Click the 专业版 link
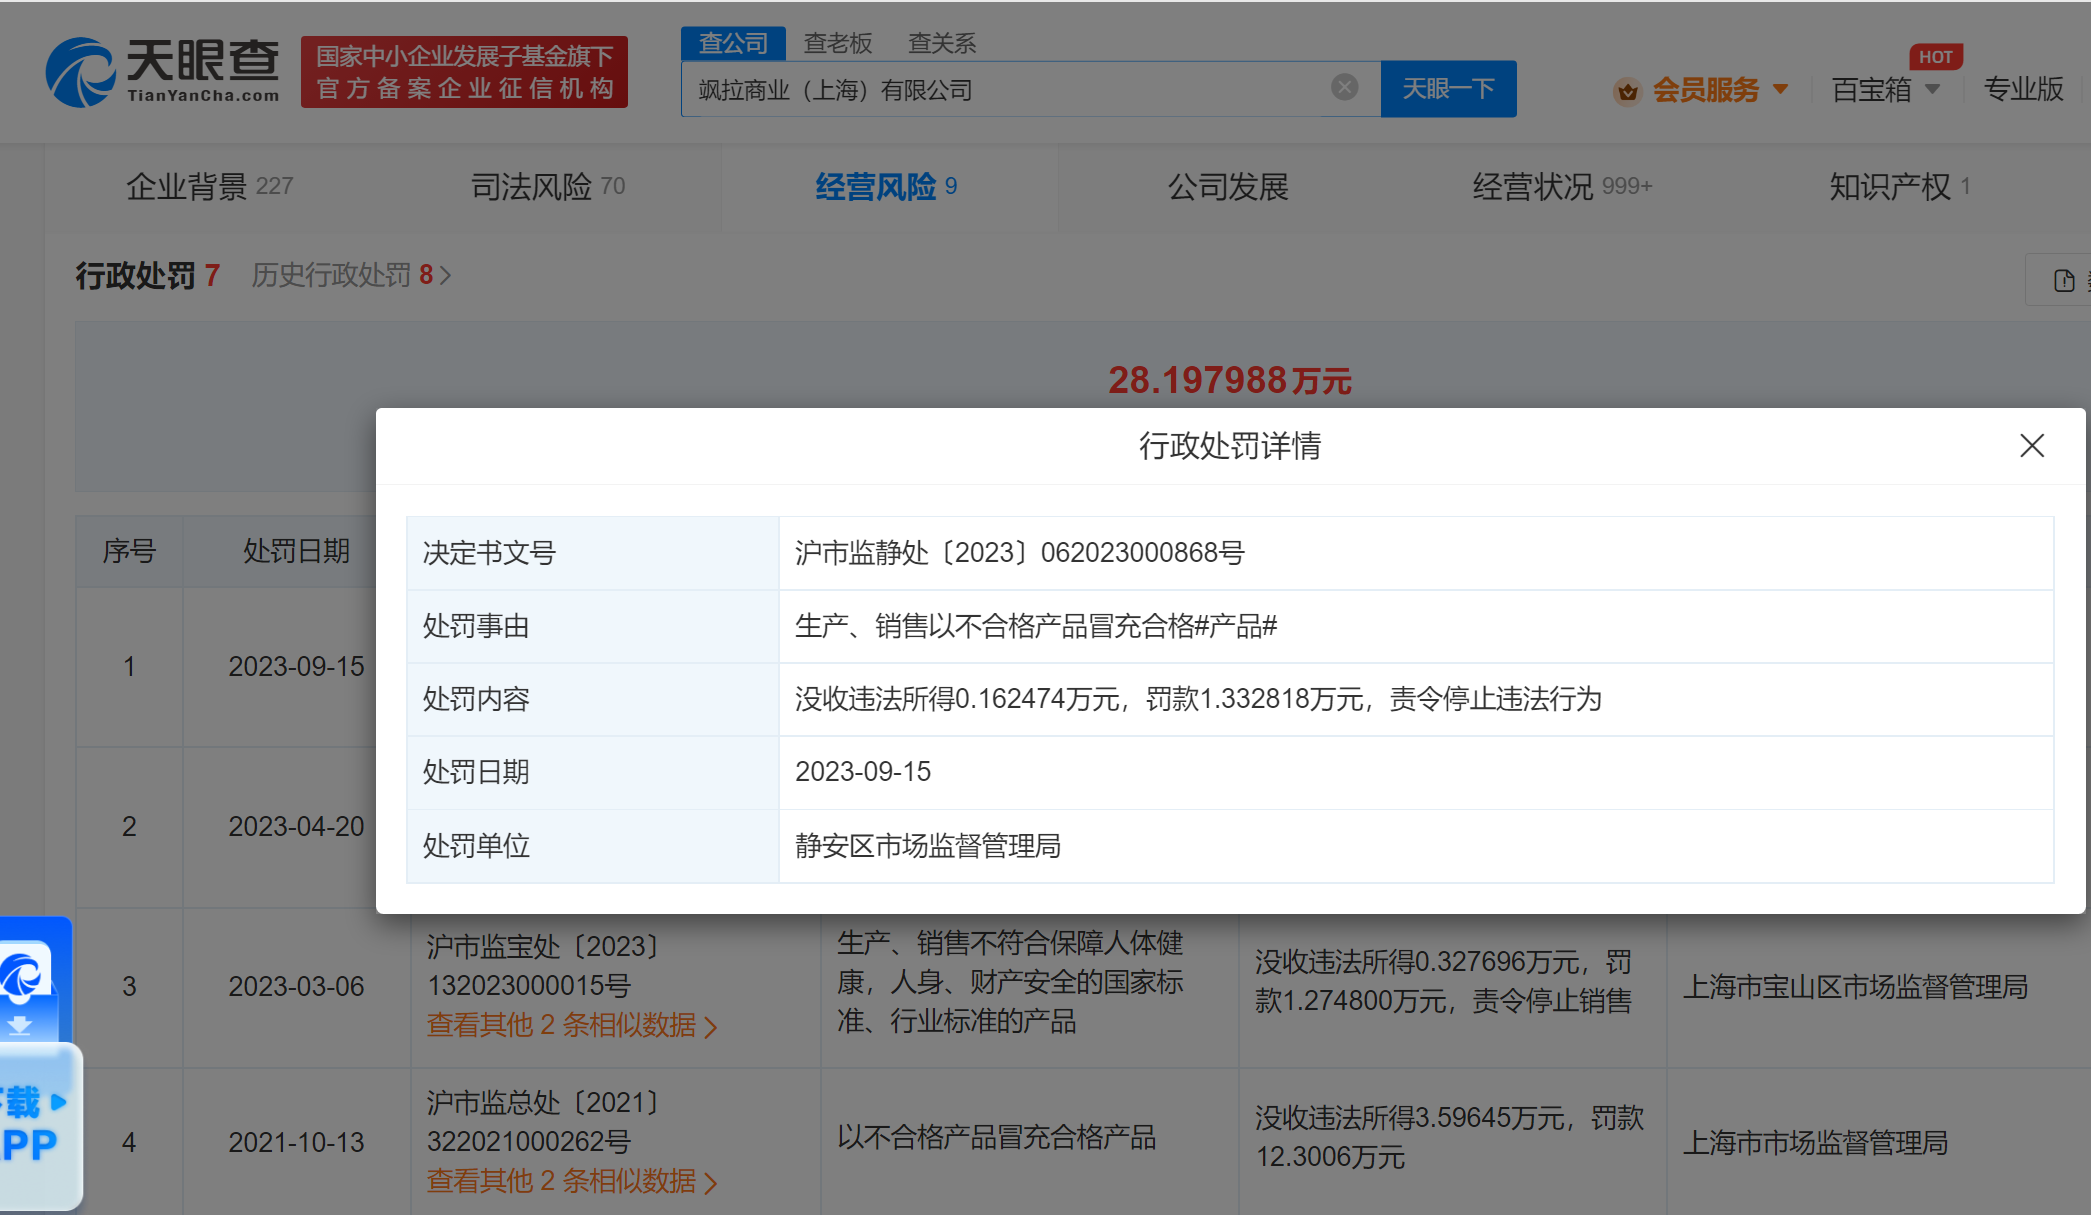2091x1215 pixels. (x=2023, y=90)
